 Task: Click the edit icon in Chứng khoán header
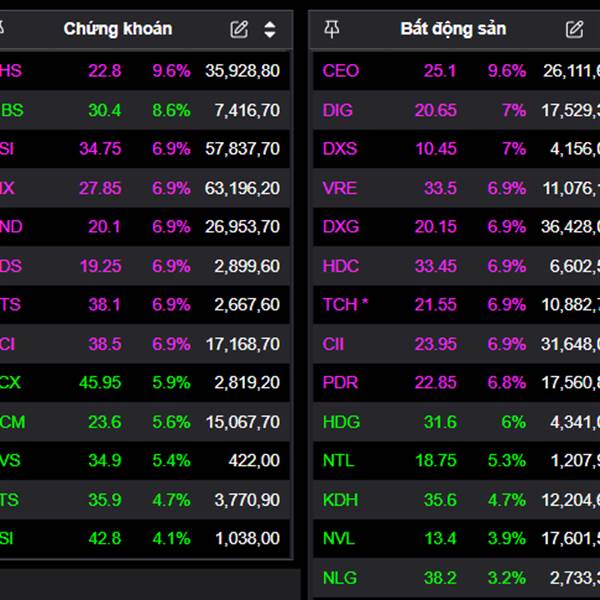[x=239, y=29]
